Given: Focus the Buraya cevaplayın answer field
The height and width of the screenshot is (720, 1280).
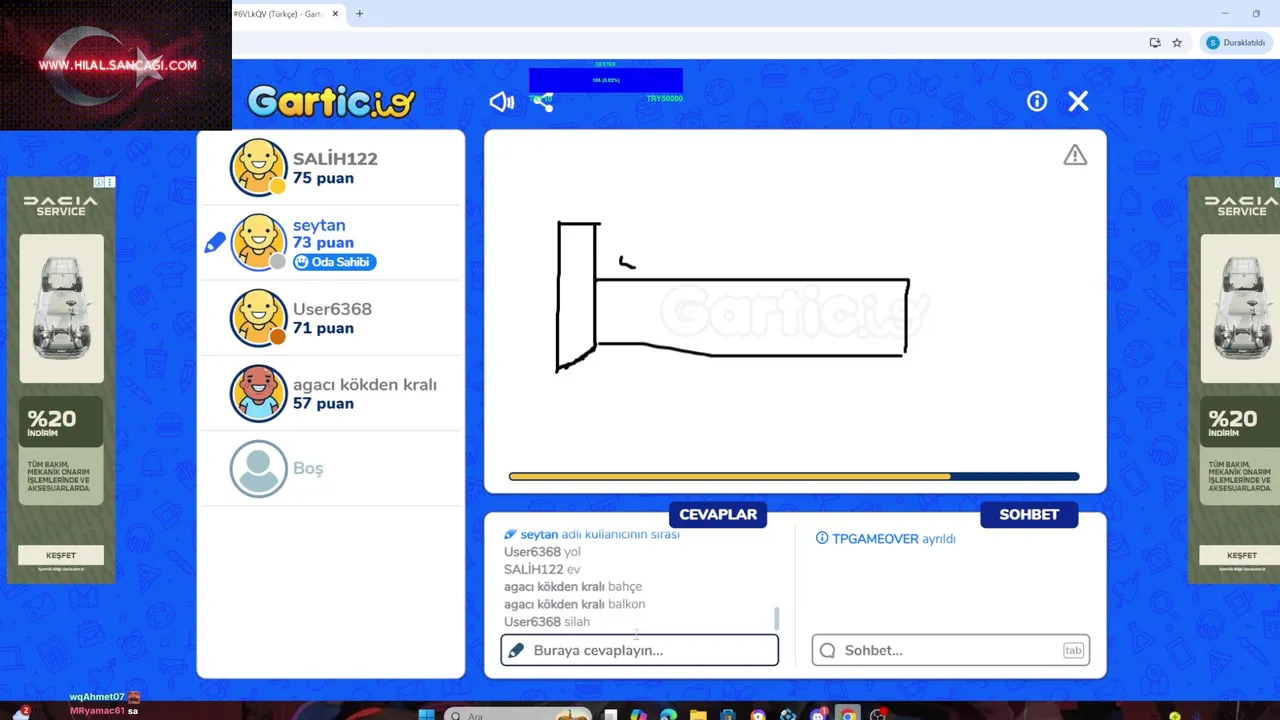Looking at the screenshot, I should coord(640,650).
